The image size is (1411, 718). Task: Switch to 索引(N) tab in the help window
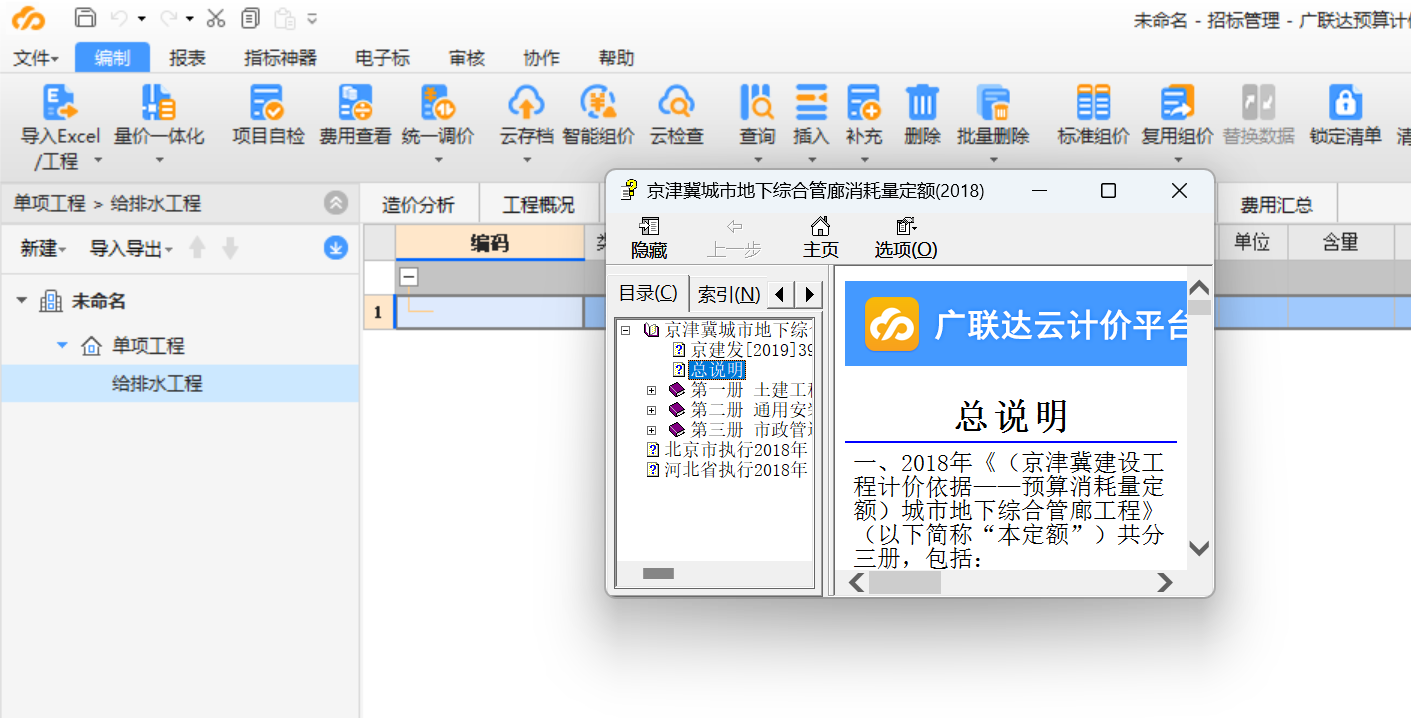(728, 294)
